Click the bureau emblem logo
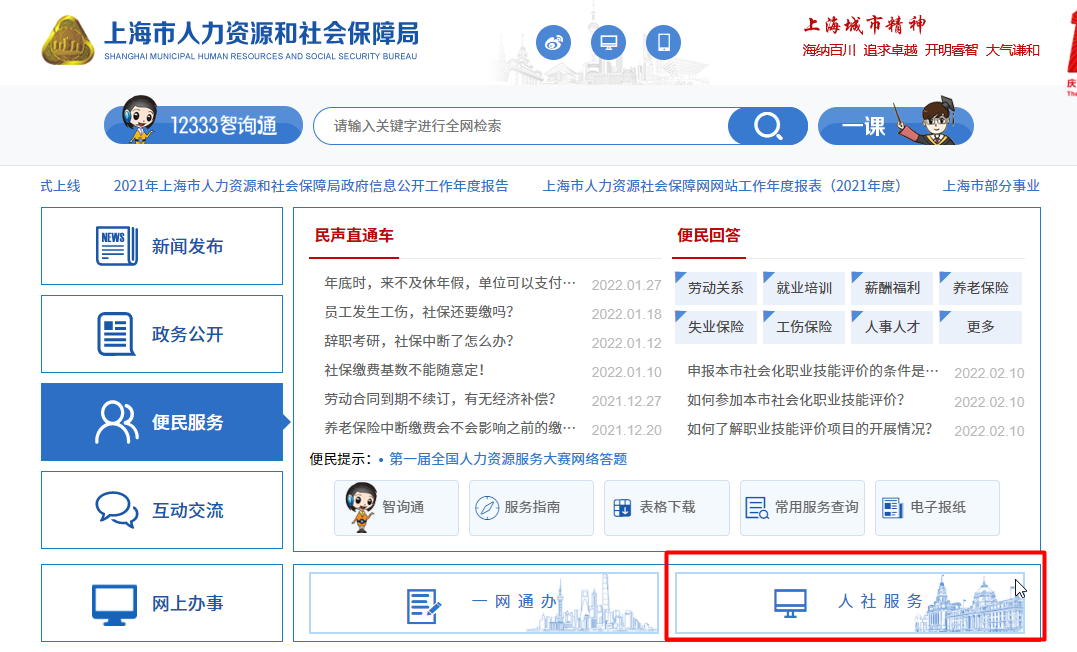 (x=67, y=41)
